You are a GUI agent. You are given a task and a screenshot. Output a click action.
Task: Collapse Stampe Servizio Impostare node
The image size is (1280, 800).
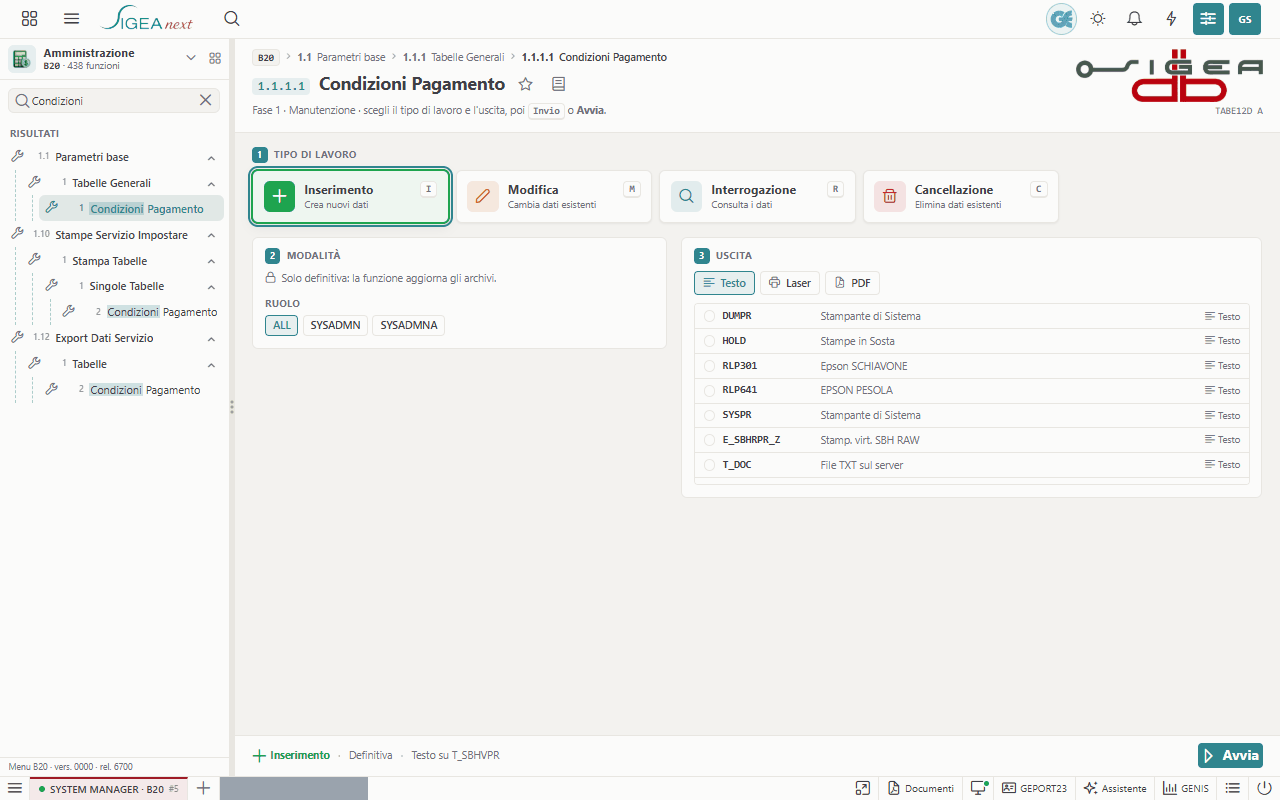point(211,236)
